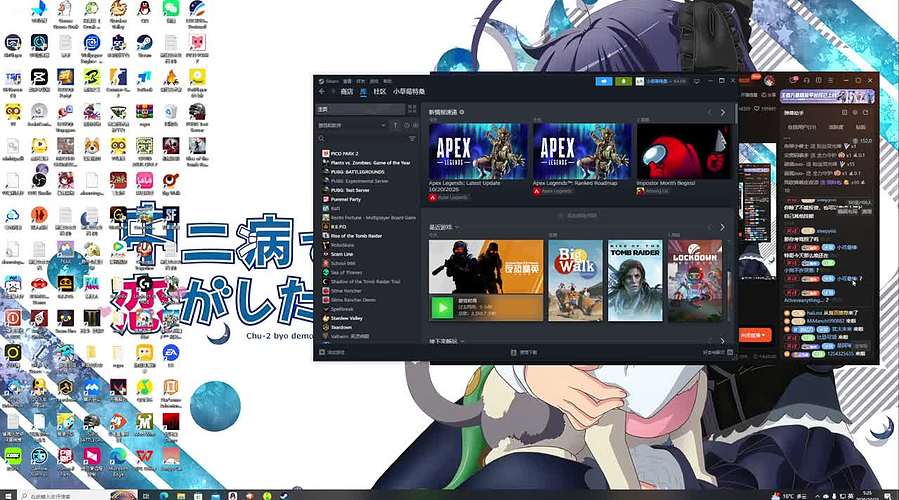Open Steam from the Windows taskbar
This screenshot has height=500, width=899.
pos(284,495)
